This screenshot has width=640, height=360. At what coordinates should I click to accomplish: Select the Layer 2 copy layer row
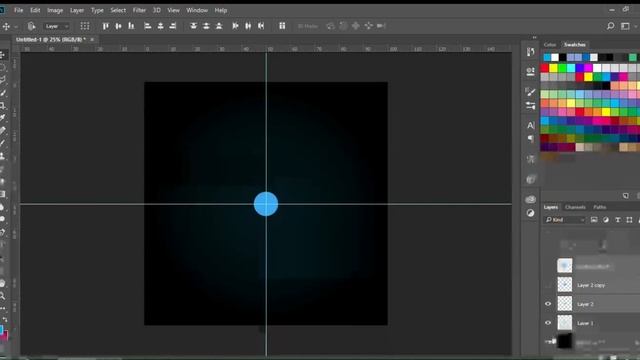591,285
